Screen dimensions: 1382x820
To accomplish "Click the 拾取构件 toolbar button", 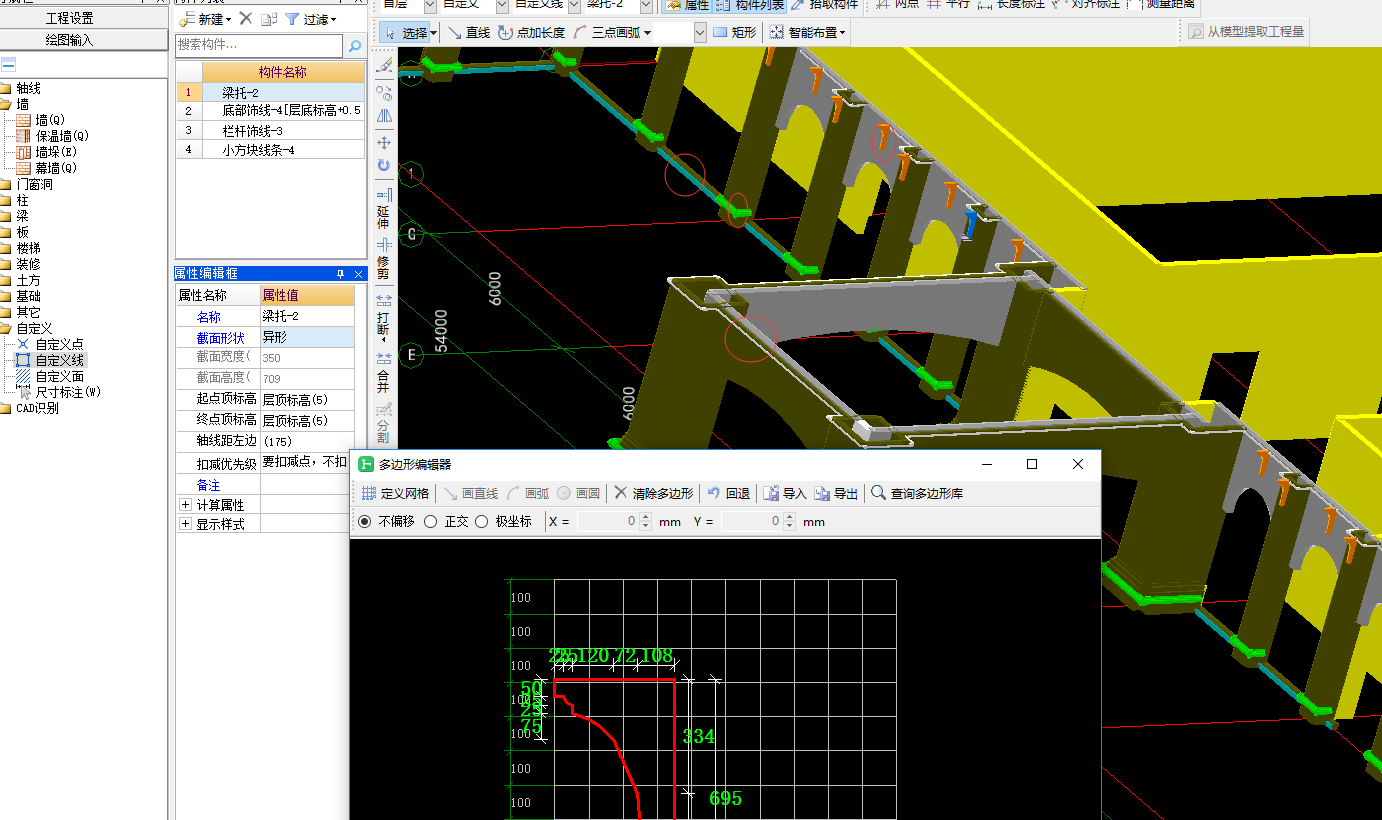I will click(825, 6).
